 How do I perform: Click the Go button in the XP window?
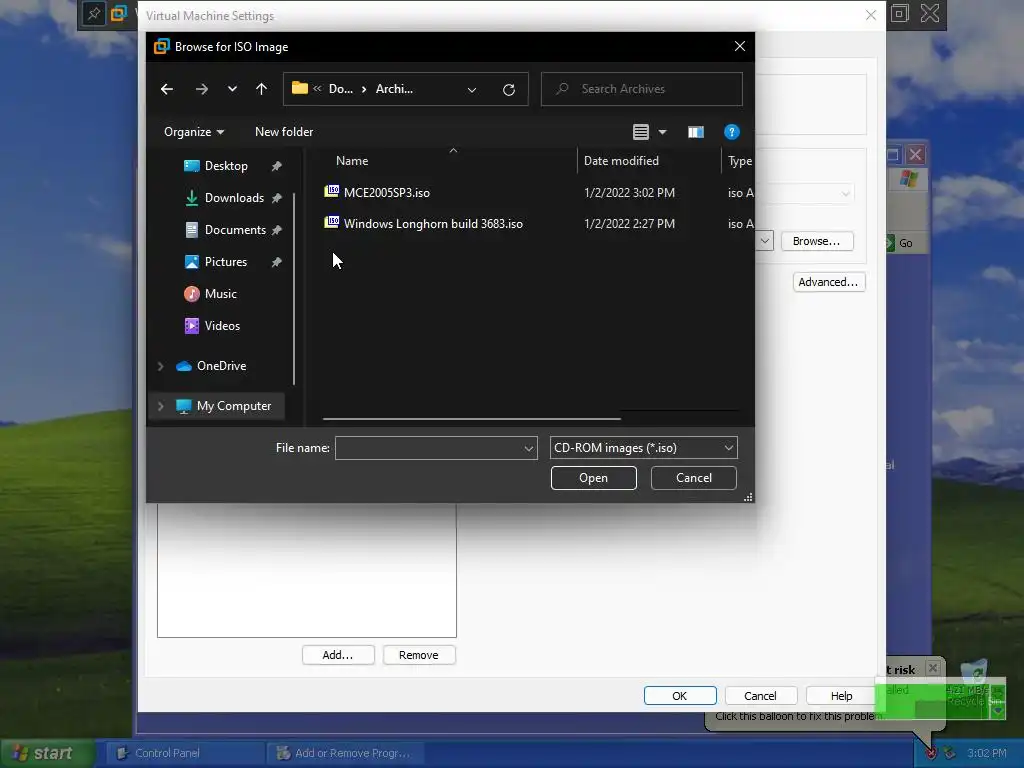click(x=899, y=243)
